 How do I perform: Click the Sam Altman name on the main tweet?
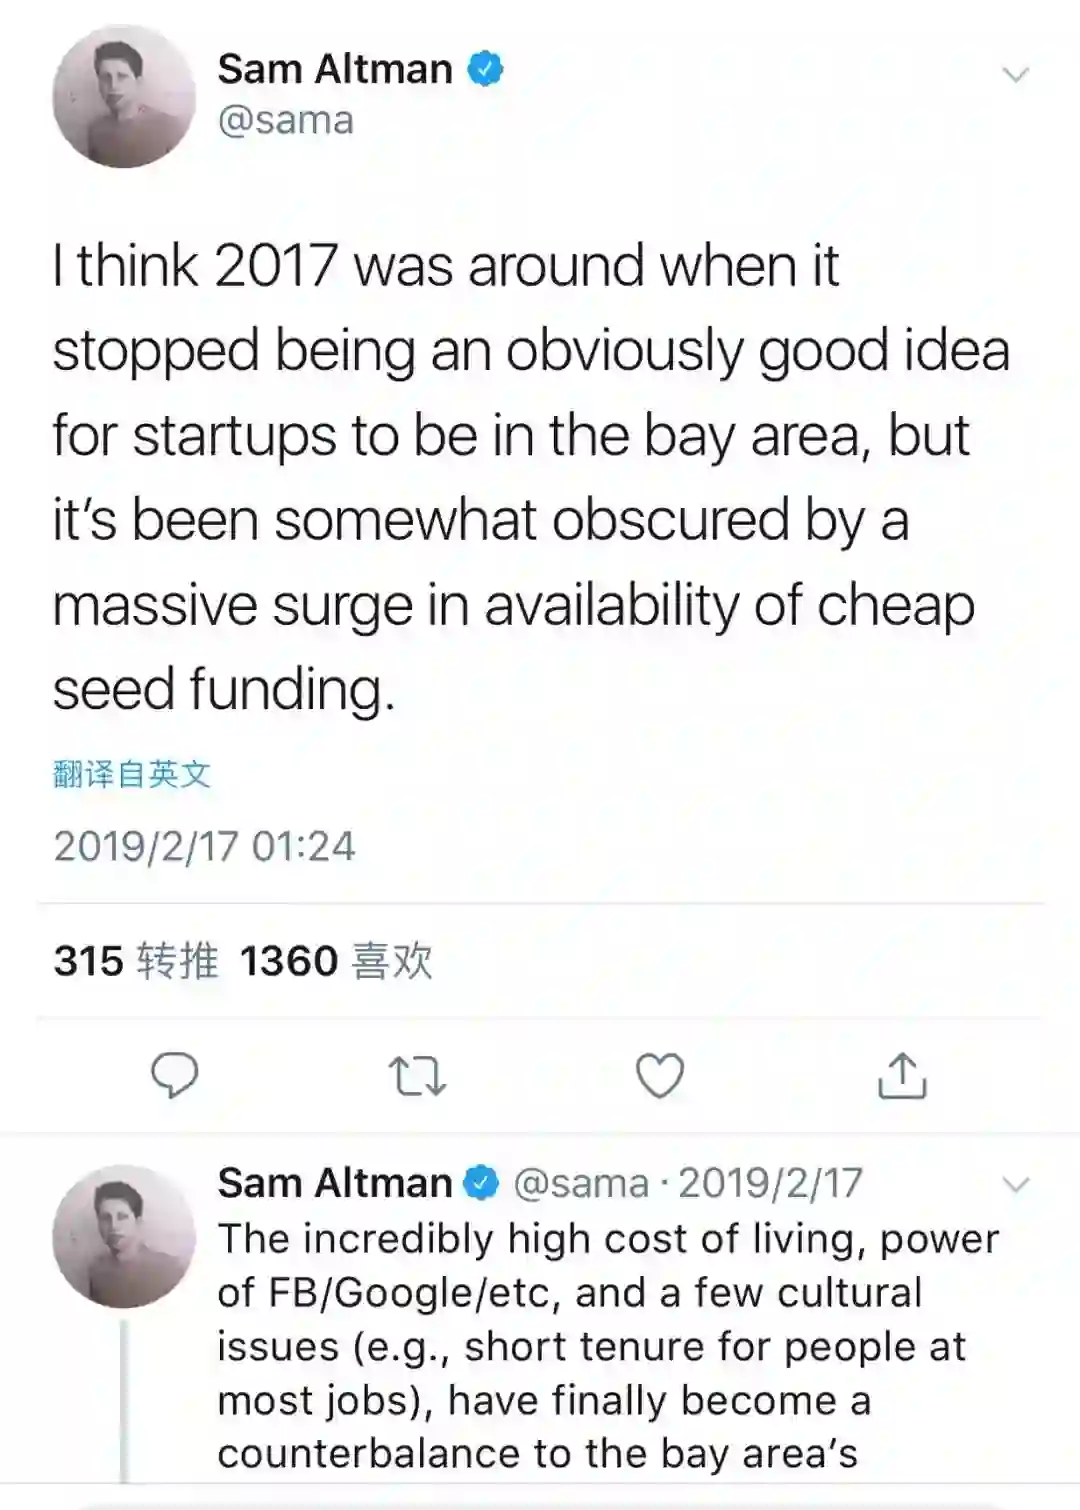click(335, 69)
